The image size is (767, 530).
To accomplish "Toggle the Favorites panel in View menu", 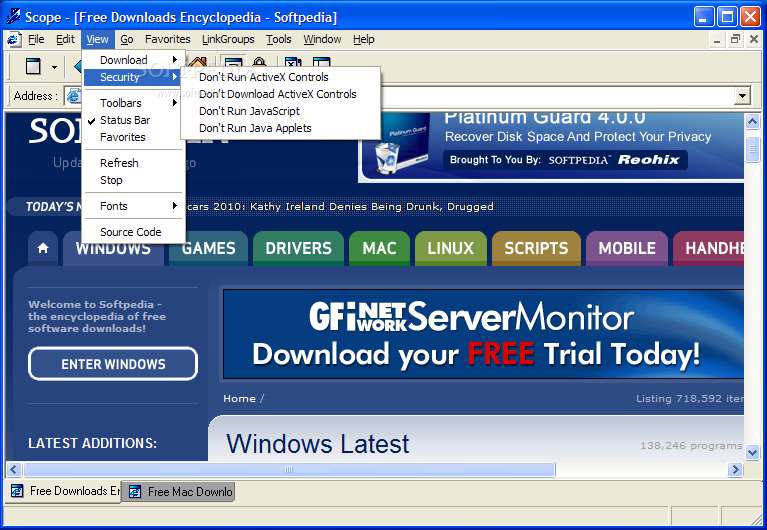I will point(133,137).
